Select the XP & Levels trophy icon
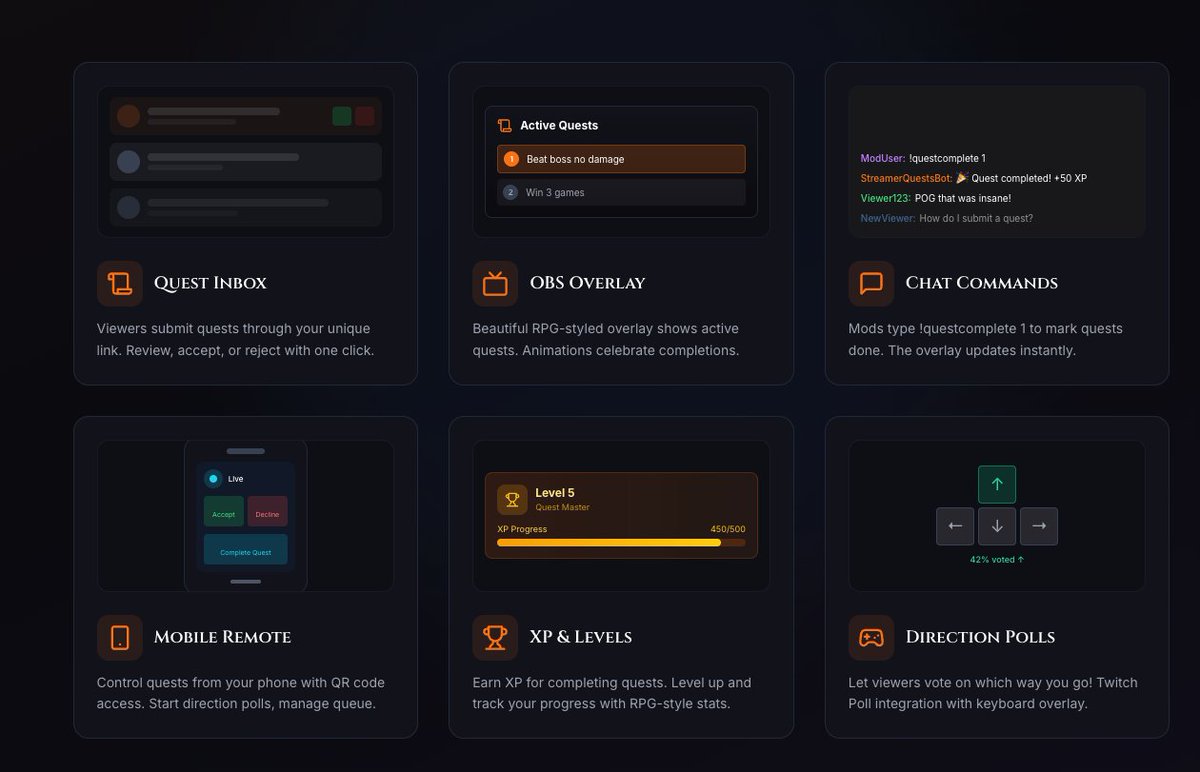This screenshot has height=772, width=1200. tap(494, 637)
